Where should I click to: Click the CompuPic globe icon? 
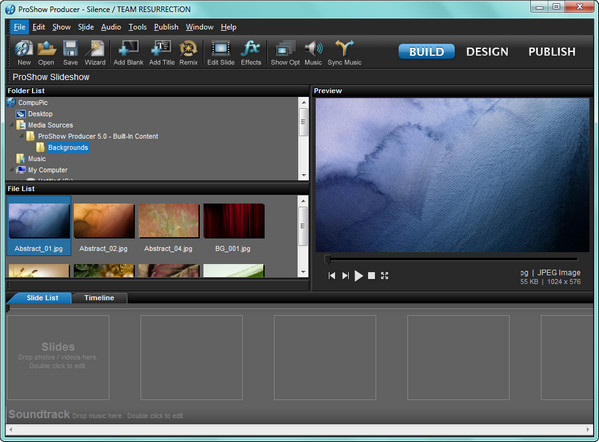[x=11, y=102]
